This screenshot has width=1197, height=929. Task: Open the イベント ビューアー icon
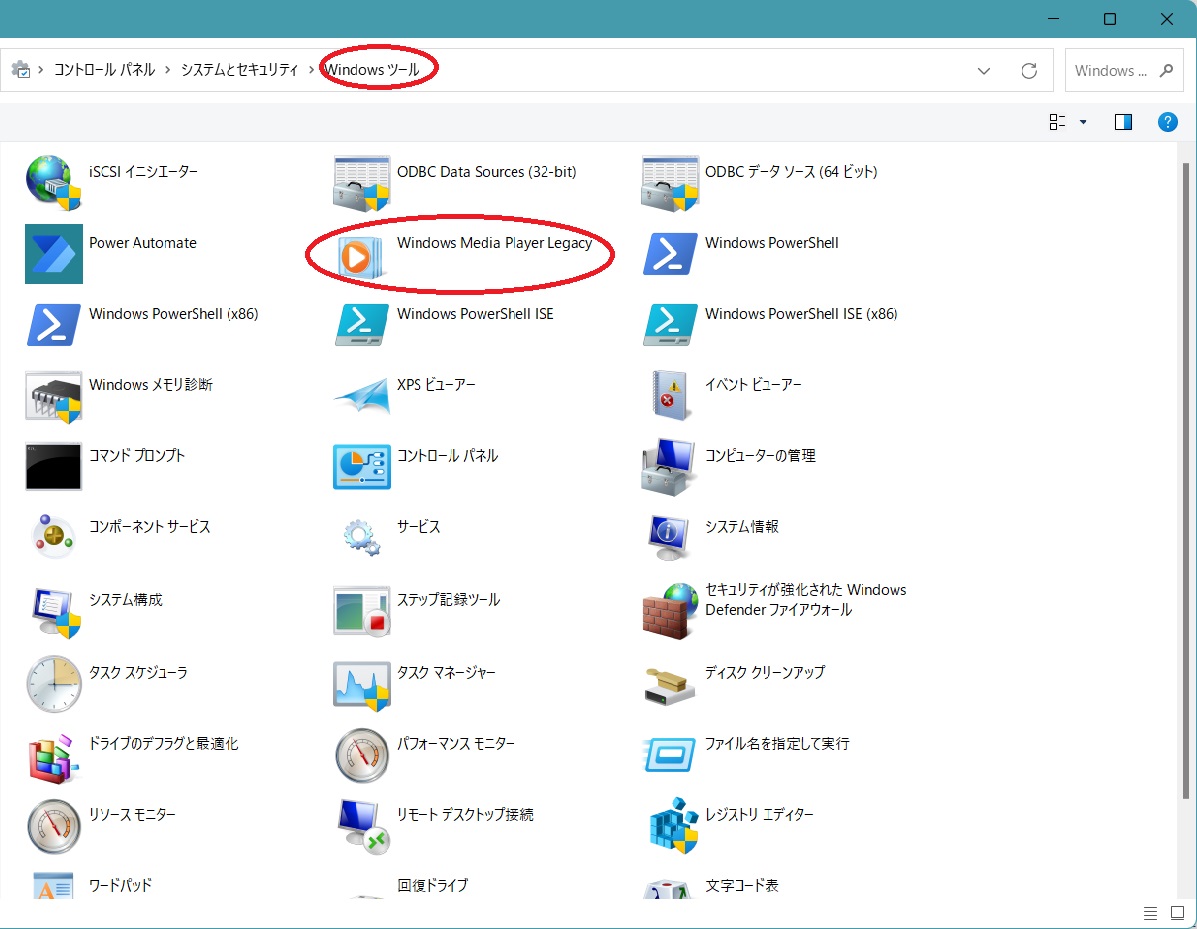tap(670, 396)
